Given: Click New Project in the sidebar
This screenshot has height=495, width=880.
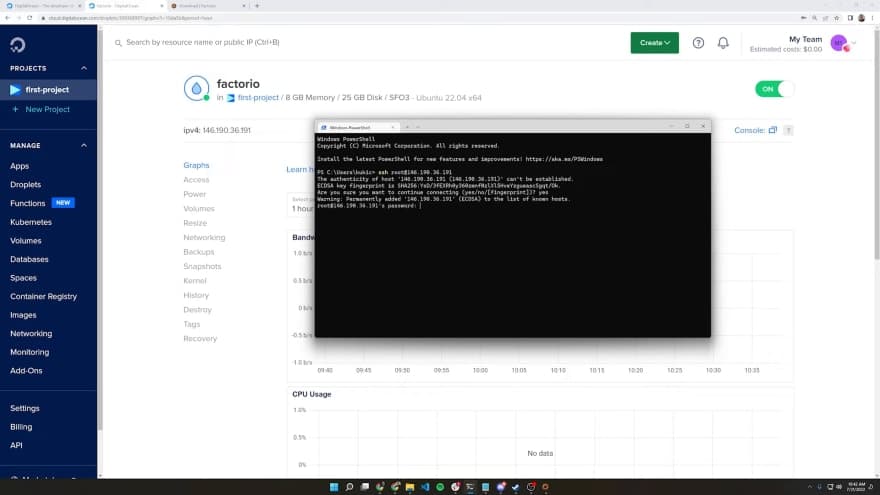Looking at the screenshot, I should click(x=47, y=109).
